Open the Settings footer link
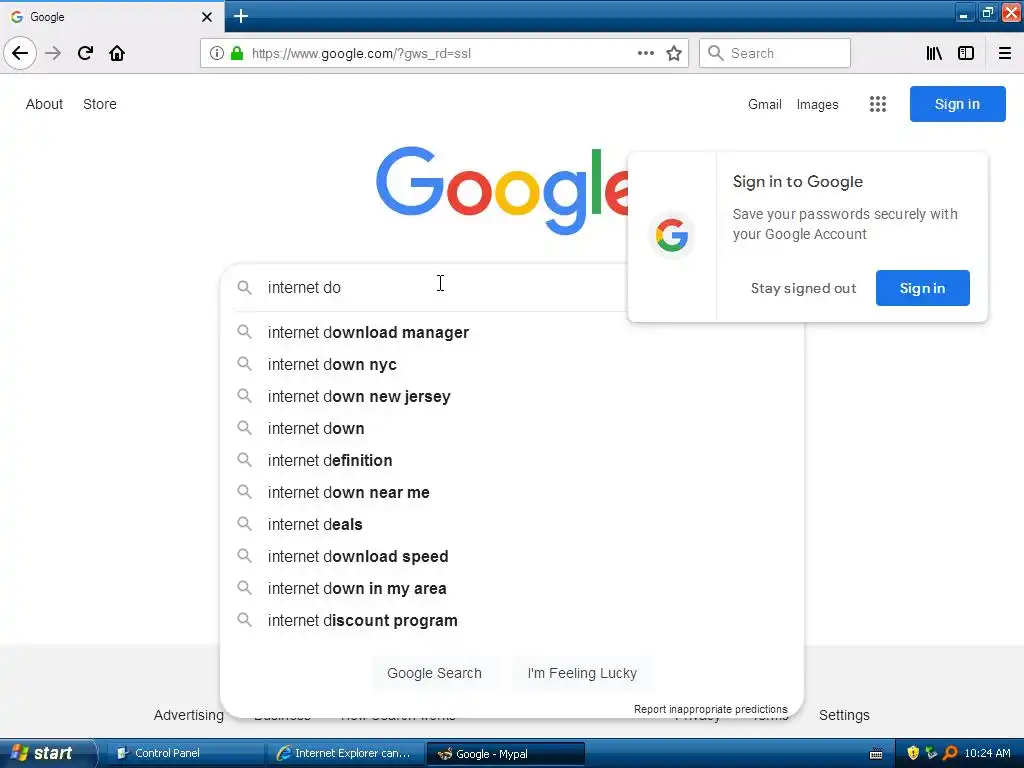This screenshot has width=1024, height=768. 844,715
